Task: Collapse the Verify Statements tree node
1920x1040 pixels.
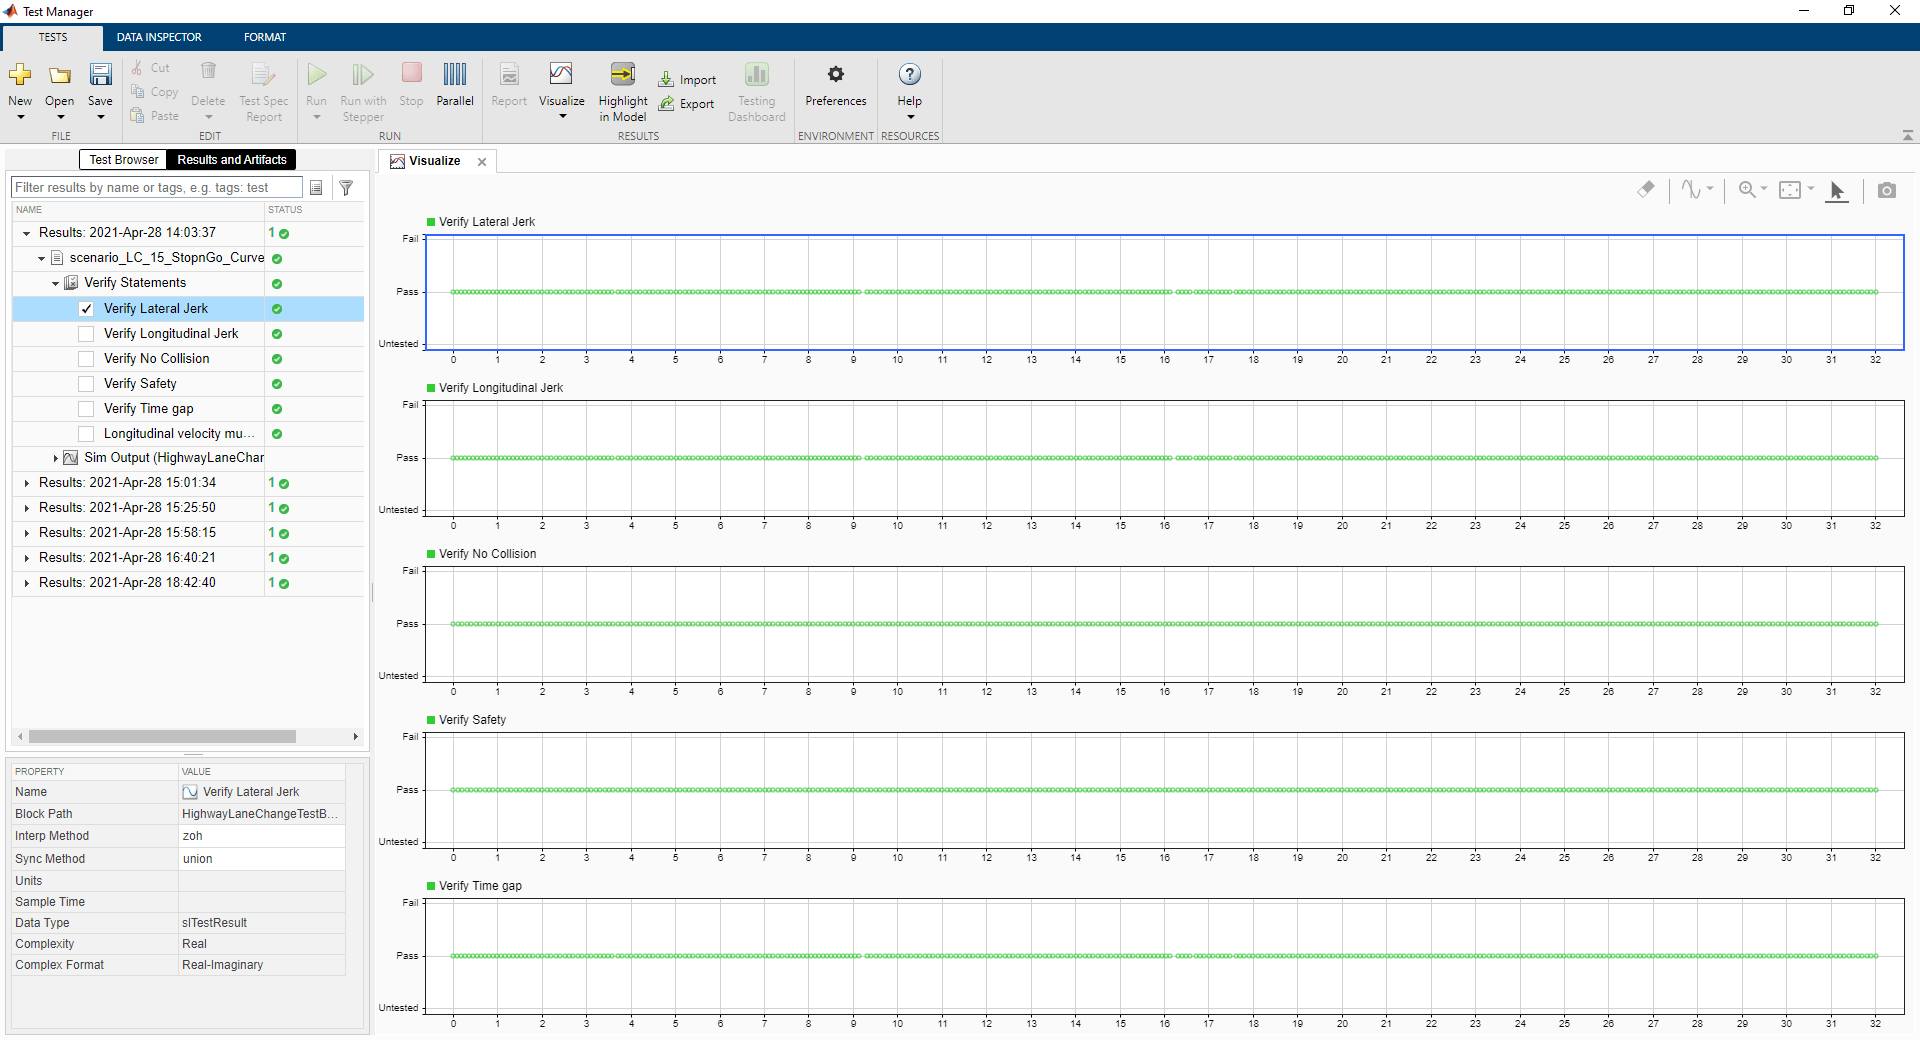Action: tap(55, 284)
